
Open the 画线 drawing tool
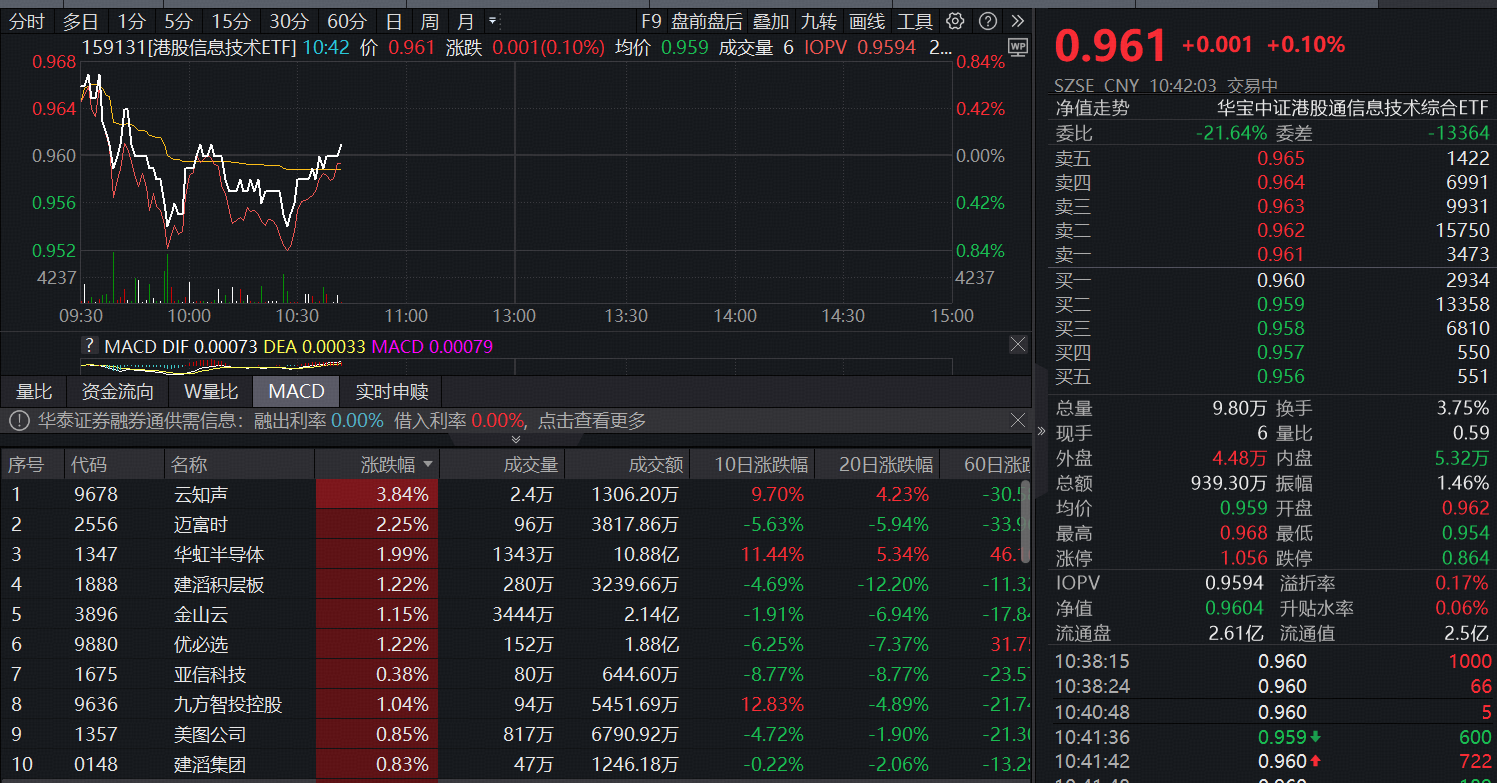click(866, 20)
